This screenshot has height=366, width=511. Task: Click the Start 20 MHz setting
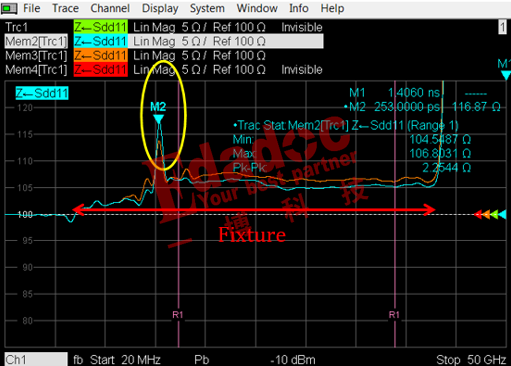[x=125, y=360]
